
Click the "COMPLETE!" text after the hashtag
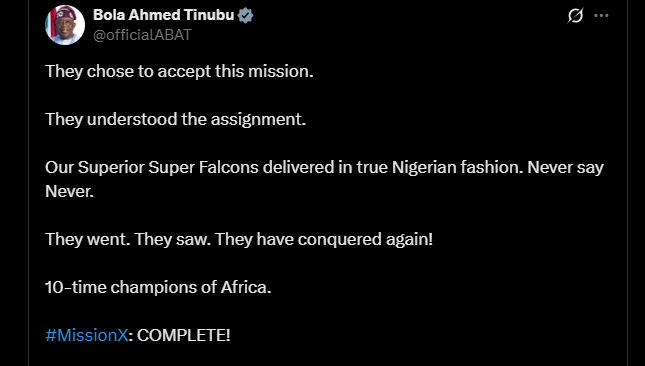183,335
